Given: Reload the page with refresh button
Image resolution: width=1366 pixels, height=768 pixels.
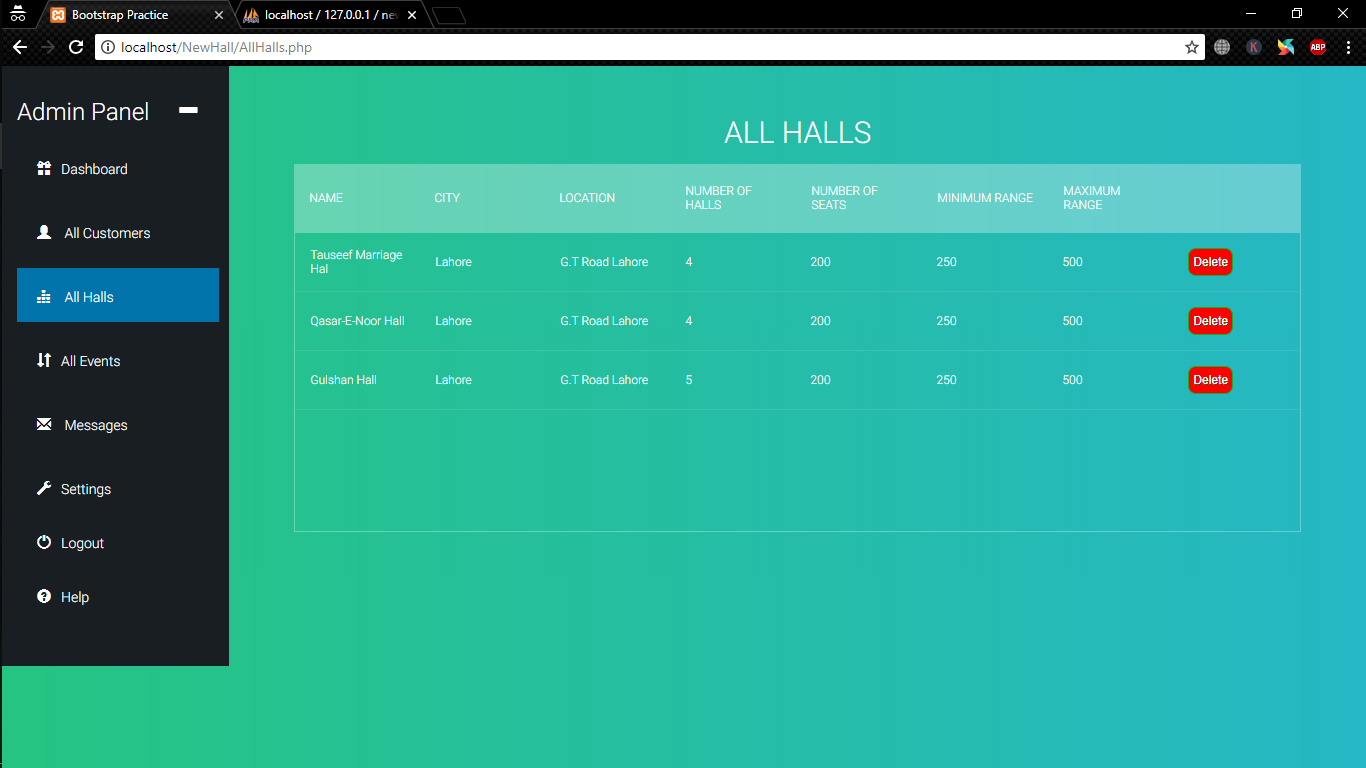Looking at the screenshot, I should (76, 47).
